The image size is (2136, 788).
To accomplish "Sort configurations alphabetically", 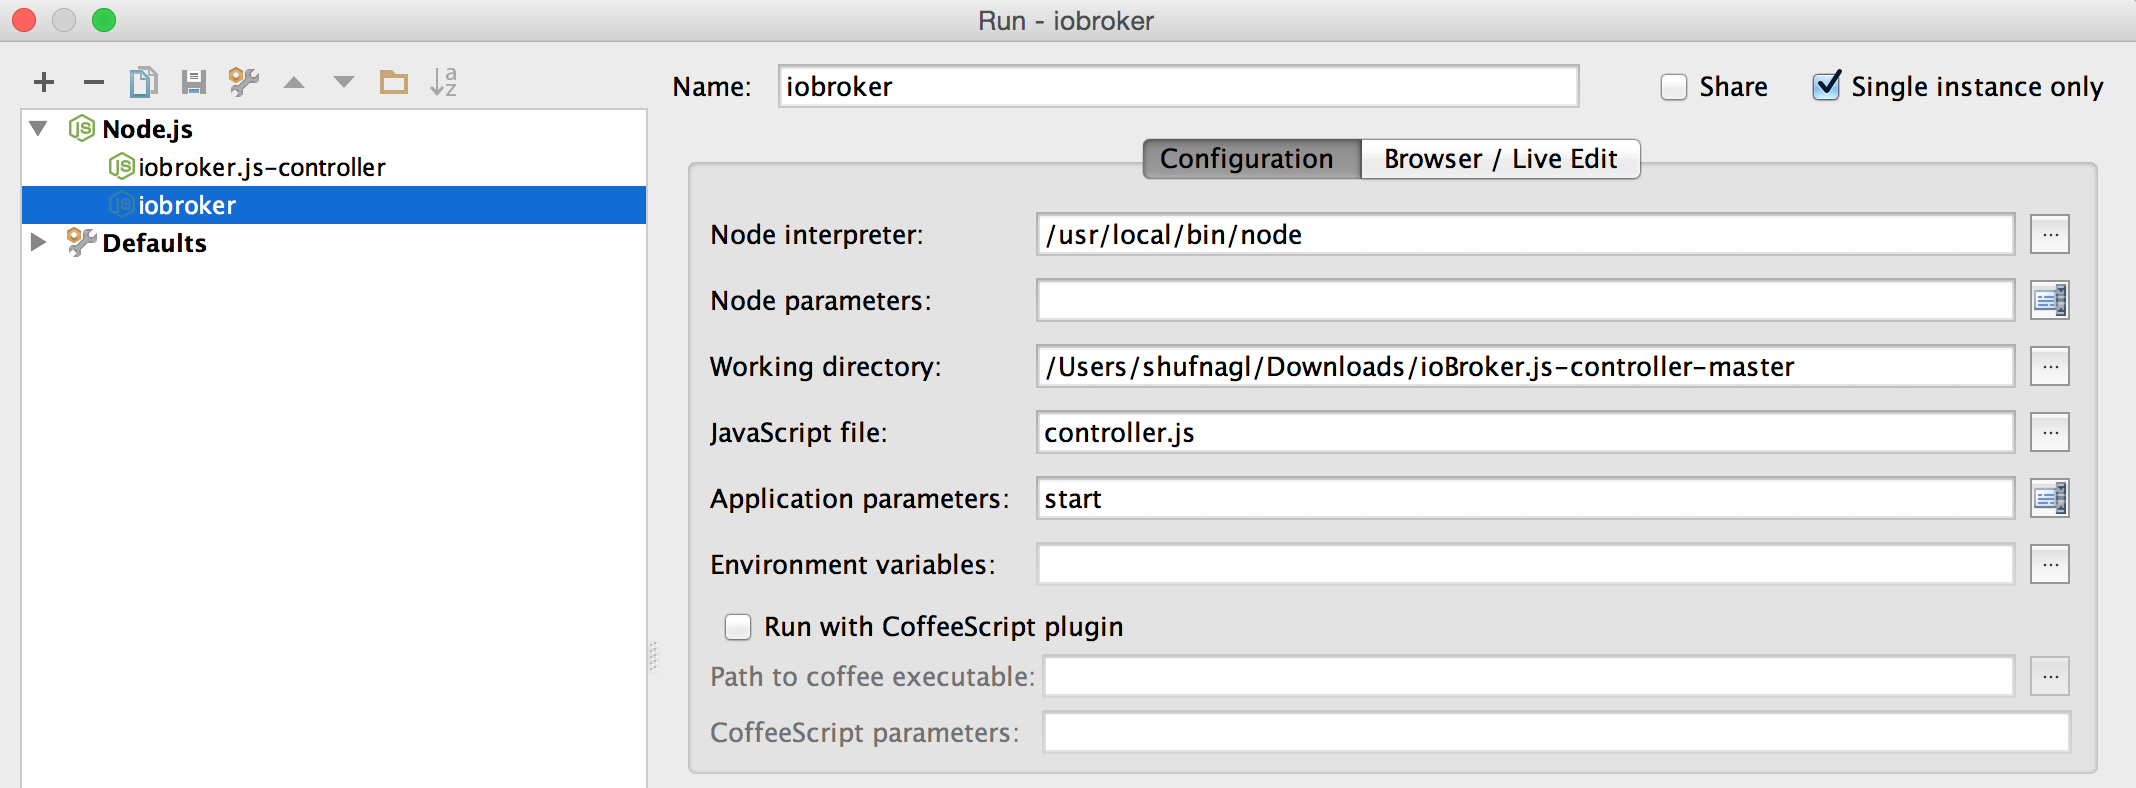I will coord(444,82).
